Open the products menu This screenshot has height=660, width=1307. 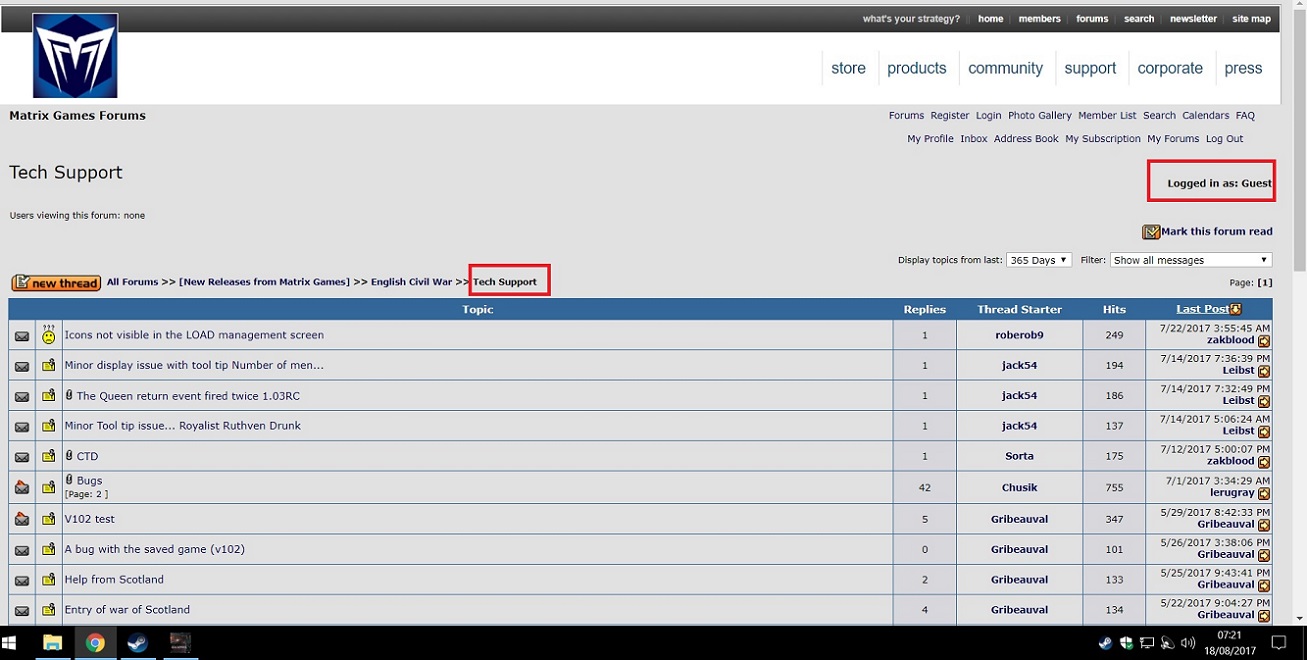(916, 68)
